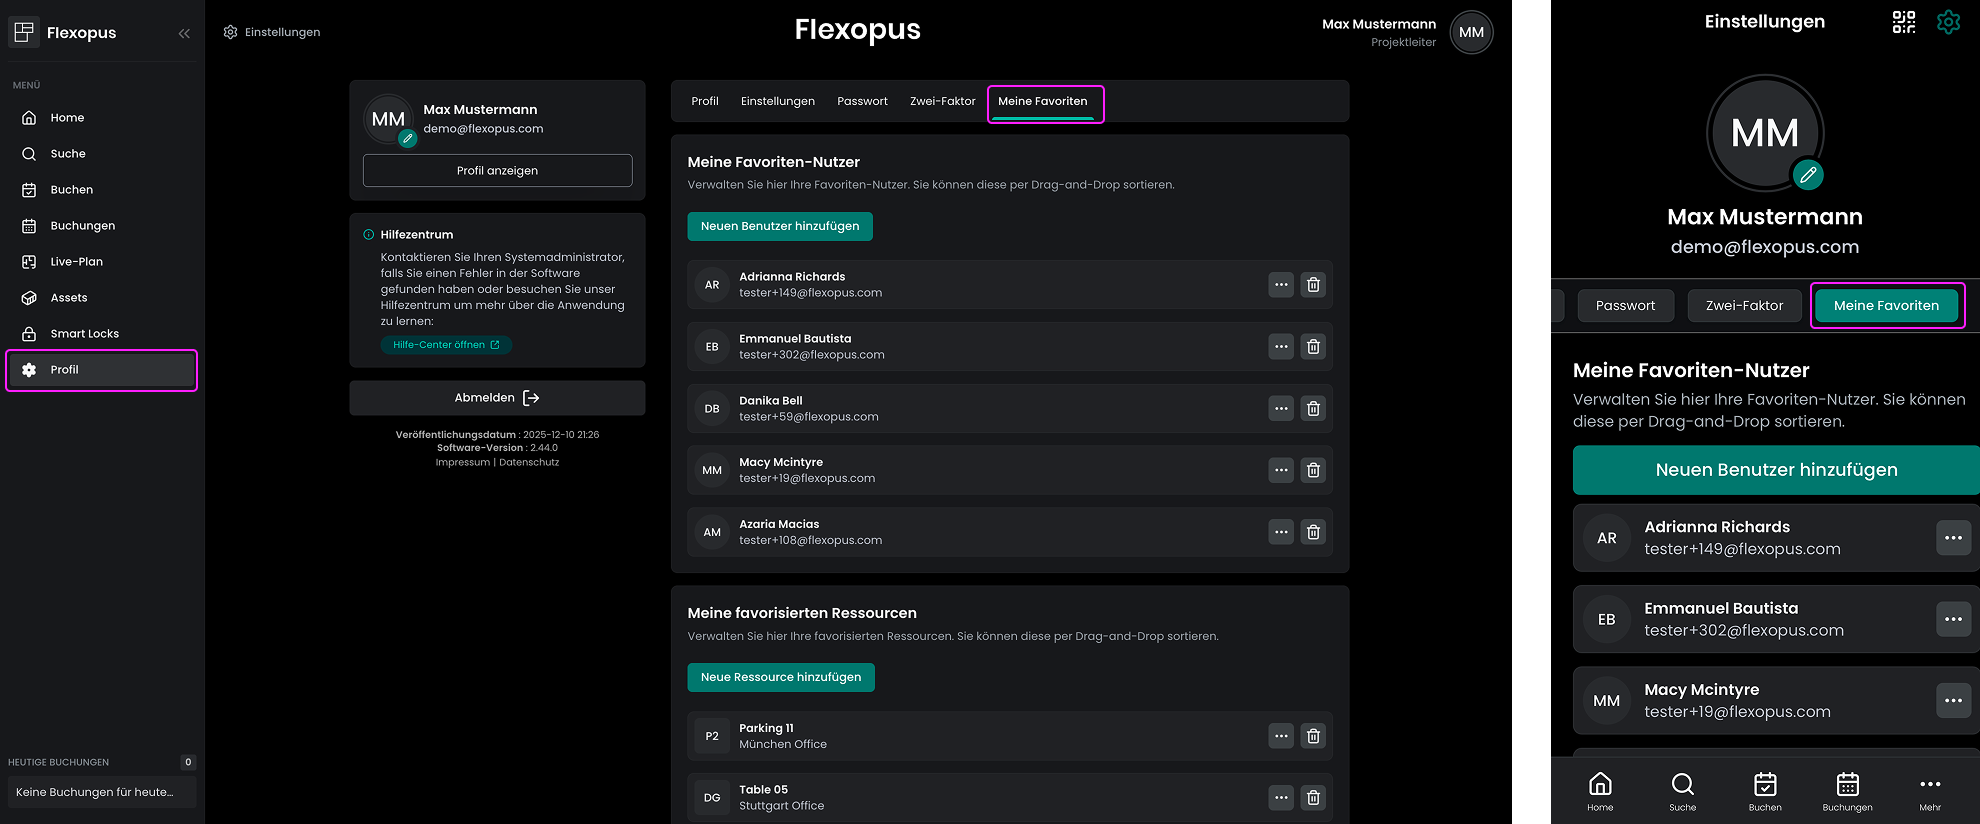1980x824 pixels.
Task: Select the Passwort tab
Action: coord(862,101)
